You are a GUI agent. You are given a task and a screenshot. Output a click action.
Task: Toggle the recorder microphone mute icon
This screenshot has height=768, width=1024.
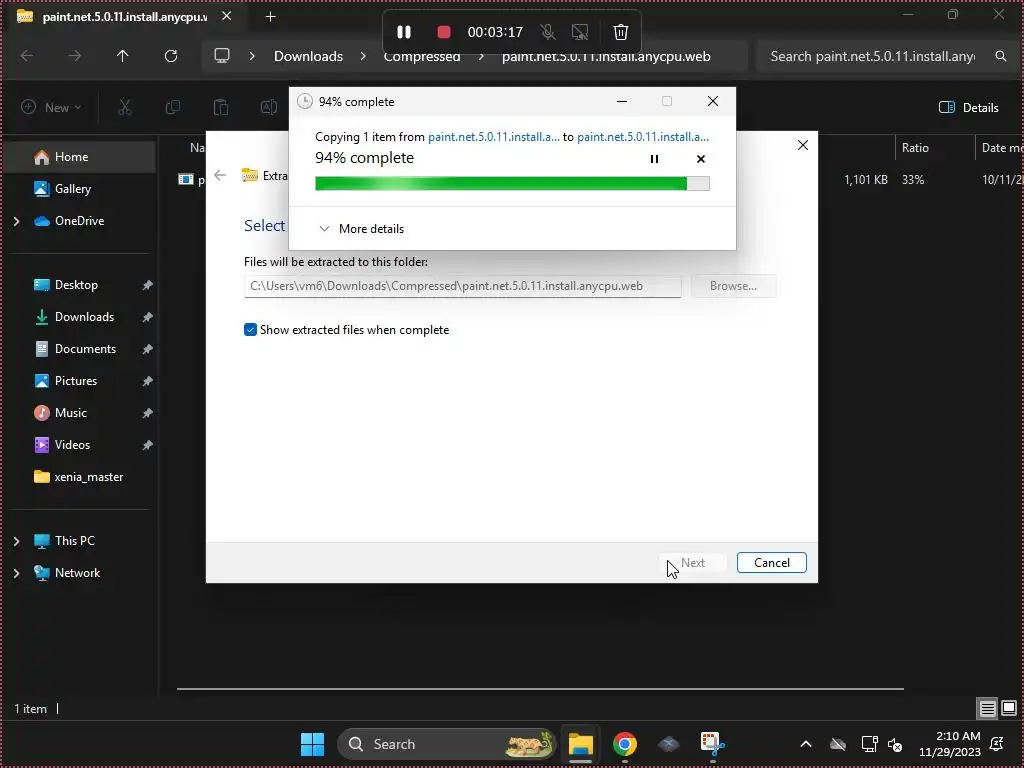[x=548, y=32]
